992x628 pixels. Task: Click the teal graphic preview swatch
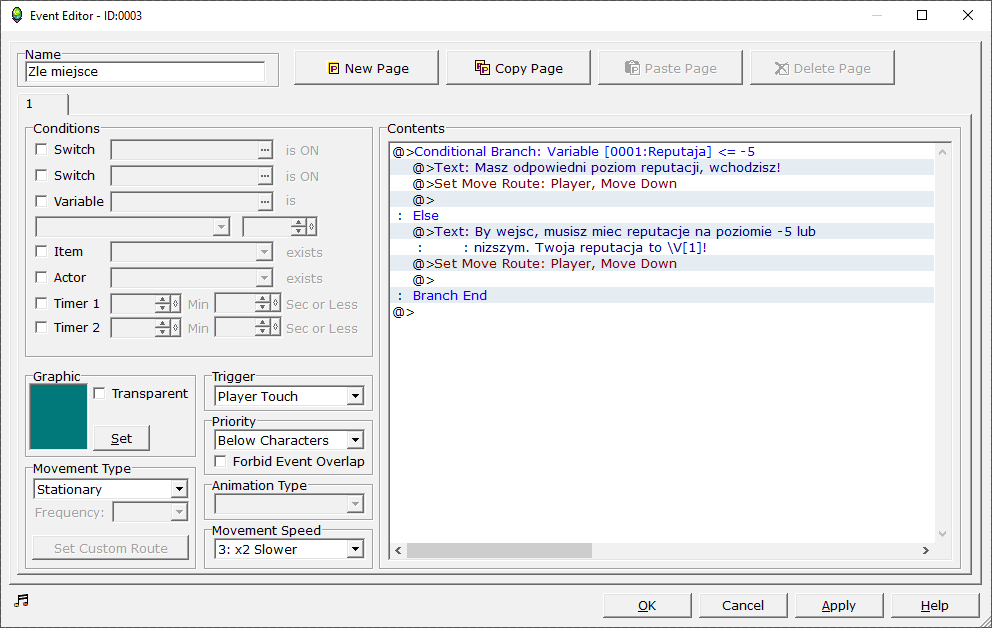(x=58, y=417)
